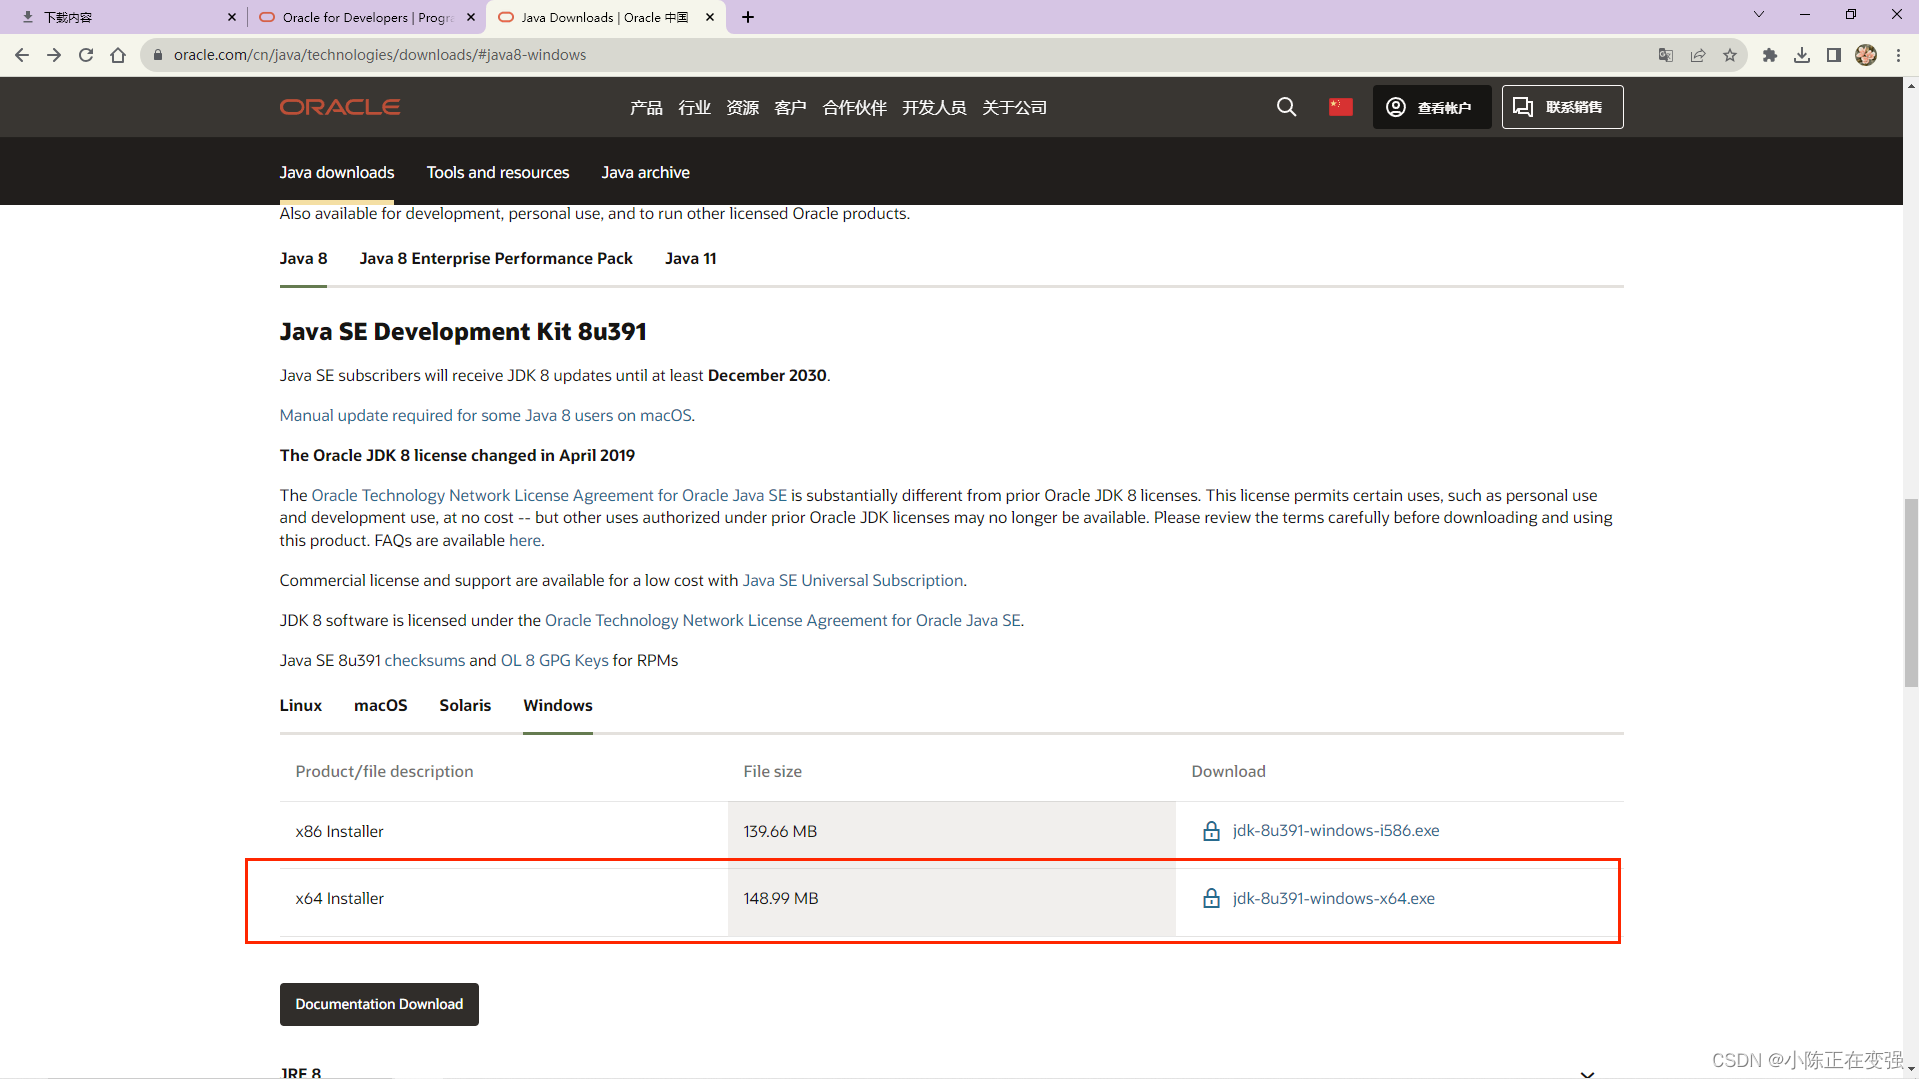Go forward to the next page
This screenshot has width=1919, height=1079.
pos(54,55)
